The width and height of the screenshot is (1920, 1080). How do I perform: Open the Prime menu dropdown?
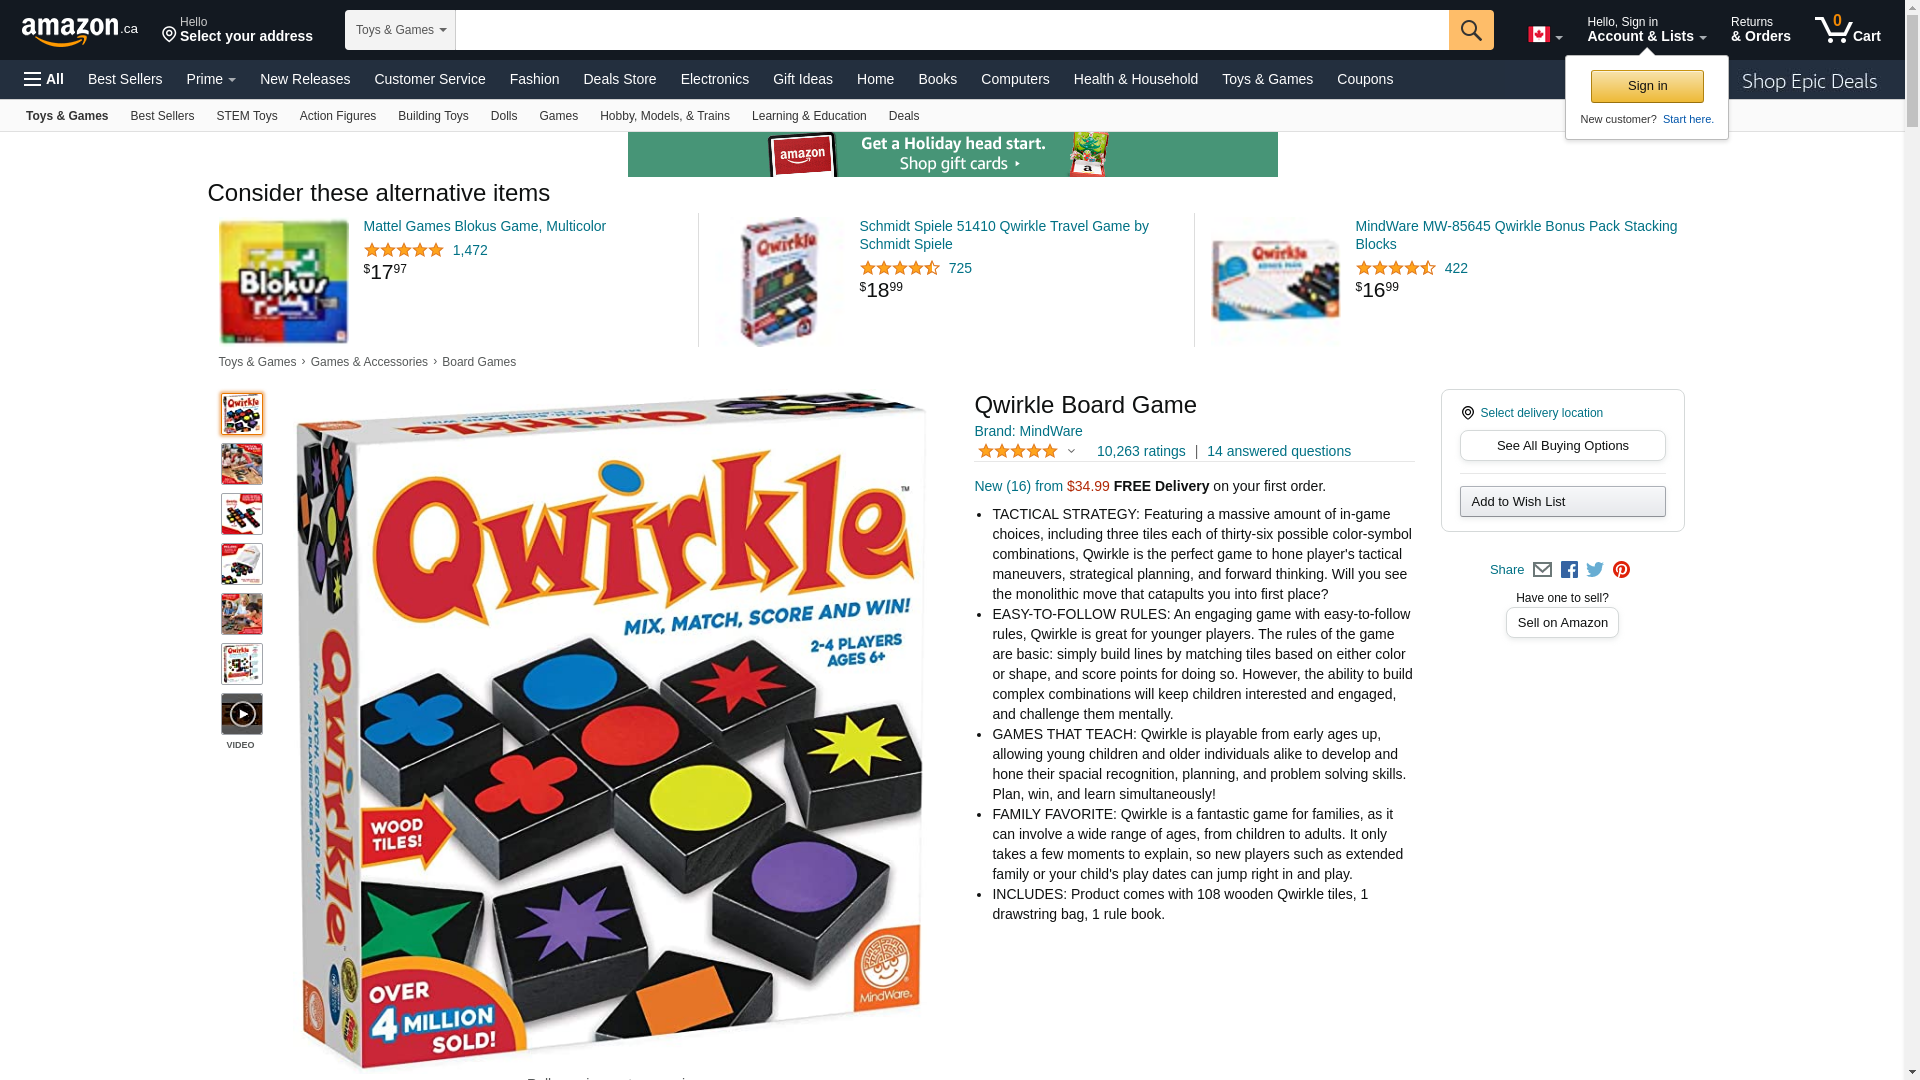pyautogui.click(x=211, y=79)
